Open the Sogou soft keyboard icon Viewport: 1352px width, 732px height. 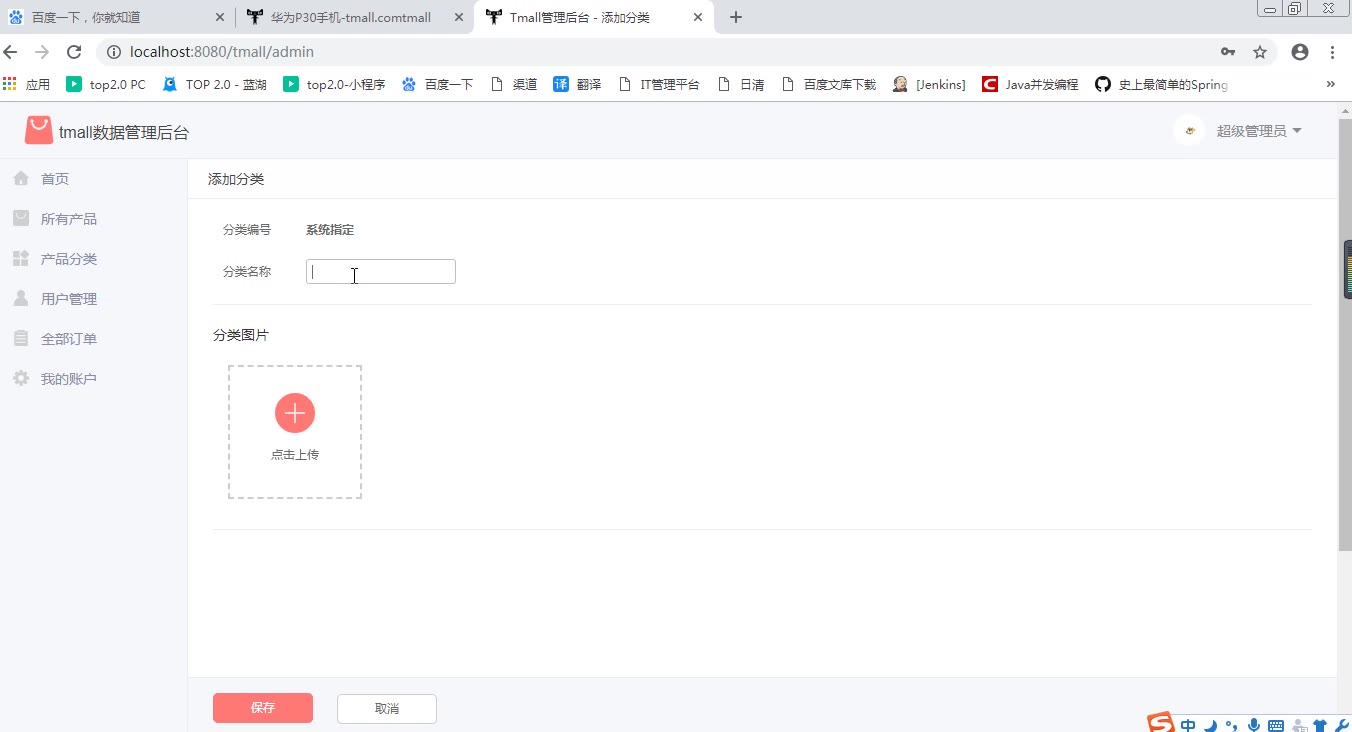pyautogui.click(x=1276, y=726)
